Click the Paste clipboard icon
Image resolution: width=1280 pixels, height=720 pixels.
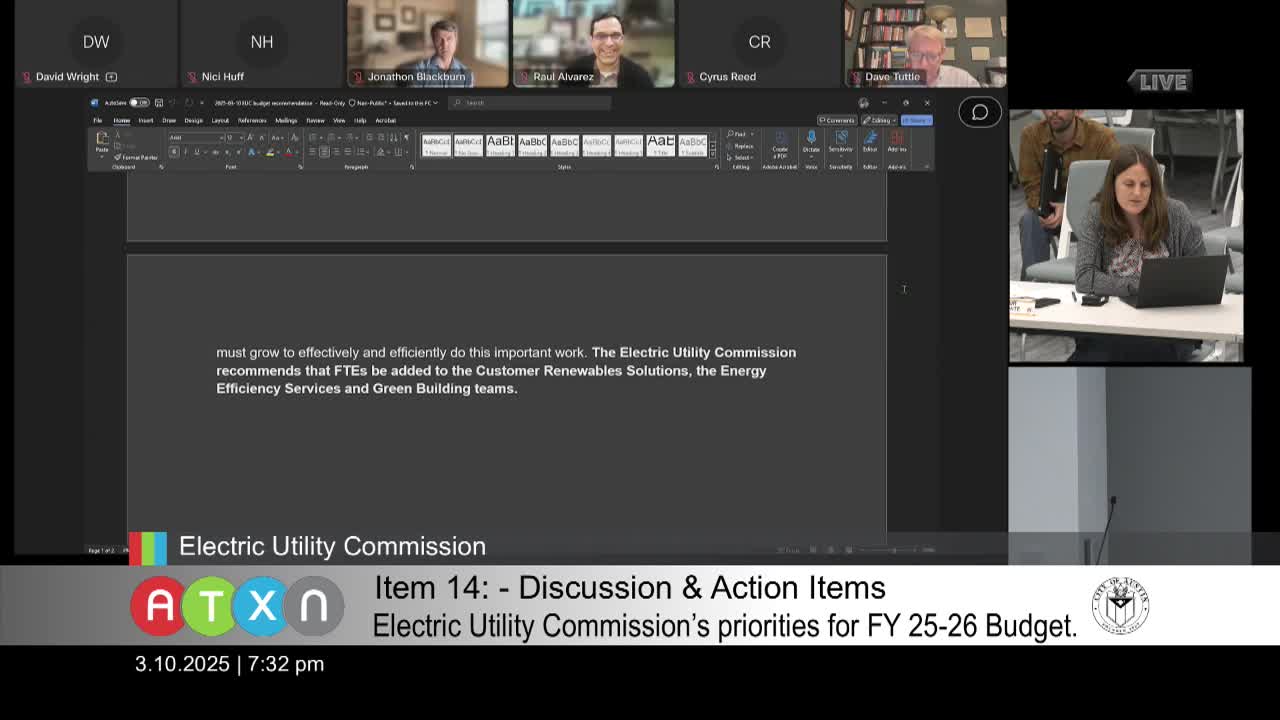pos(102,141)
